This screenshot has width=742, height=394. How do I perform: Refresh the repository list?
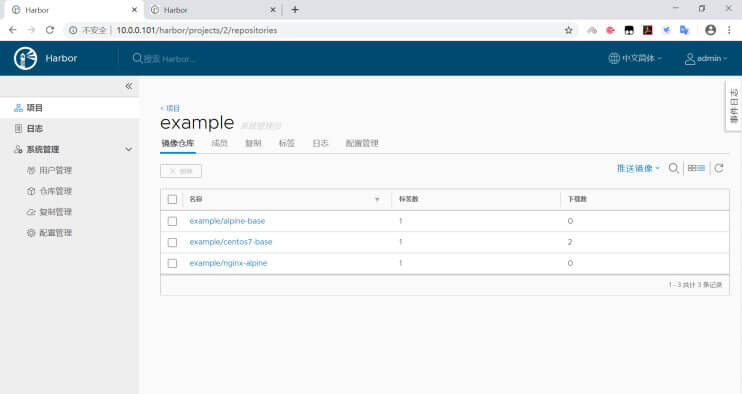719,168
